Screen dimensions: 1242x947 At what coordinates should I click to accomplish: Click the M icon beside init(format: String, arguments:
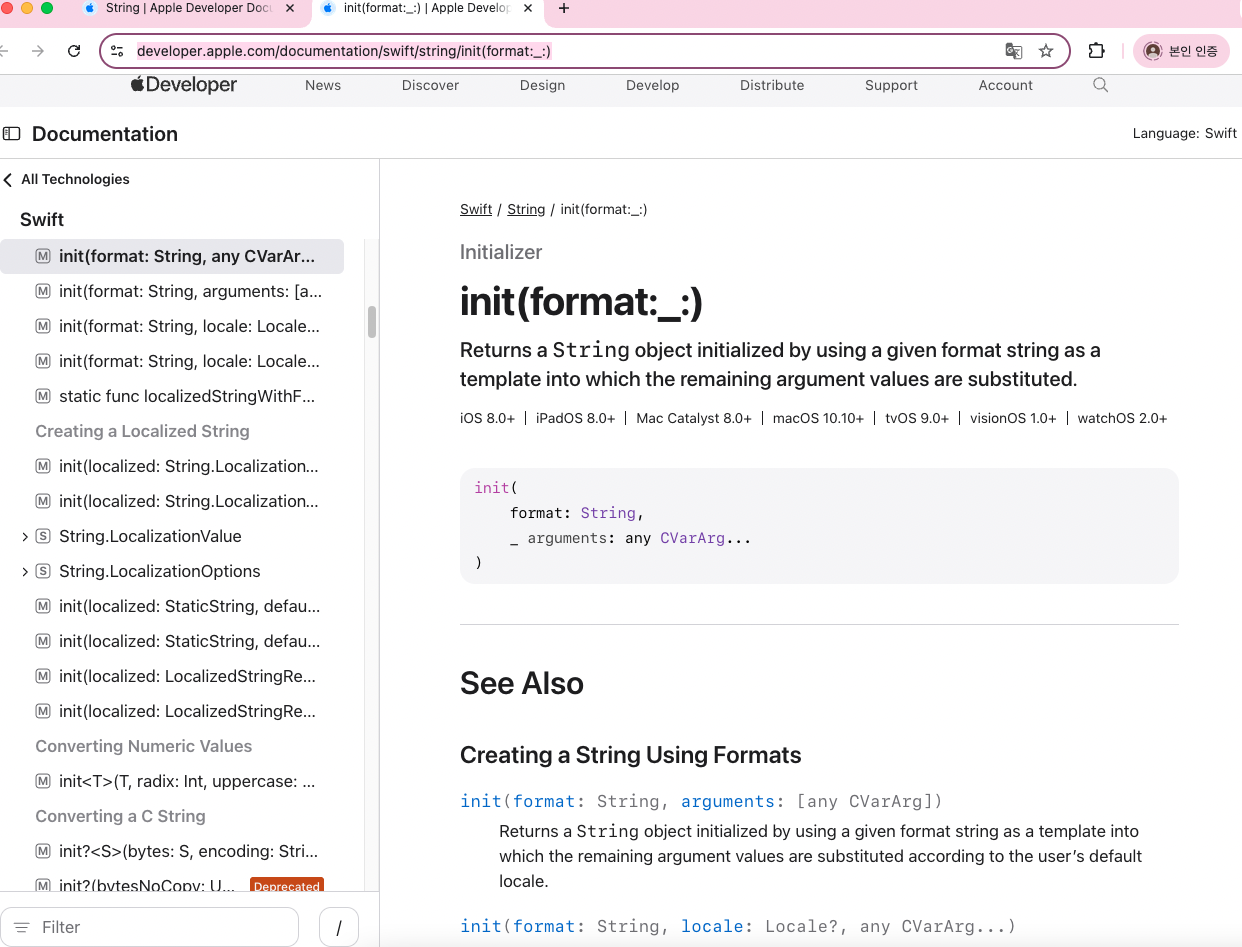pos(43,292)
